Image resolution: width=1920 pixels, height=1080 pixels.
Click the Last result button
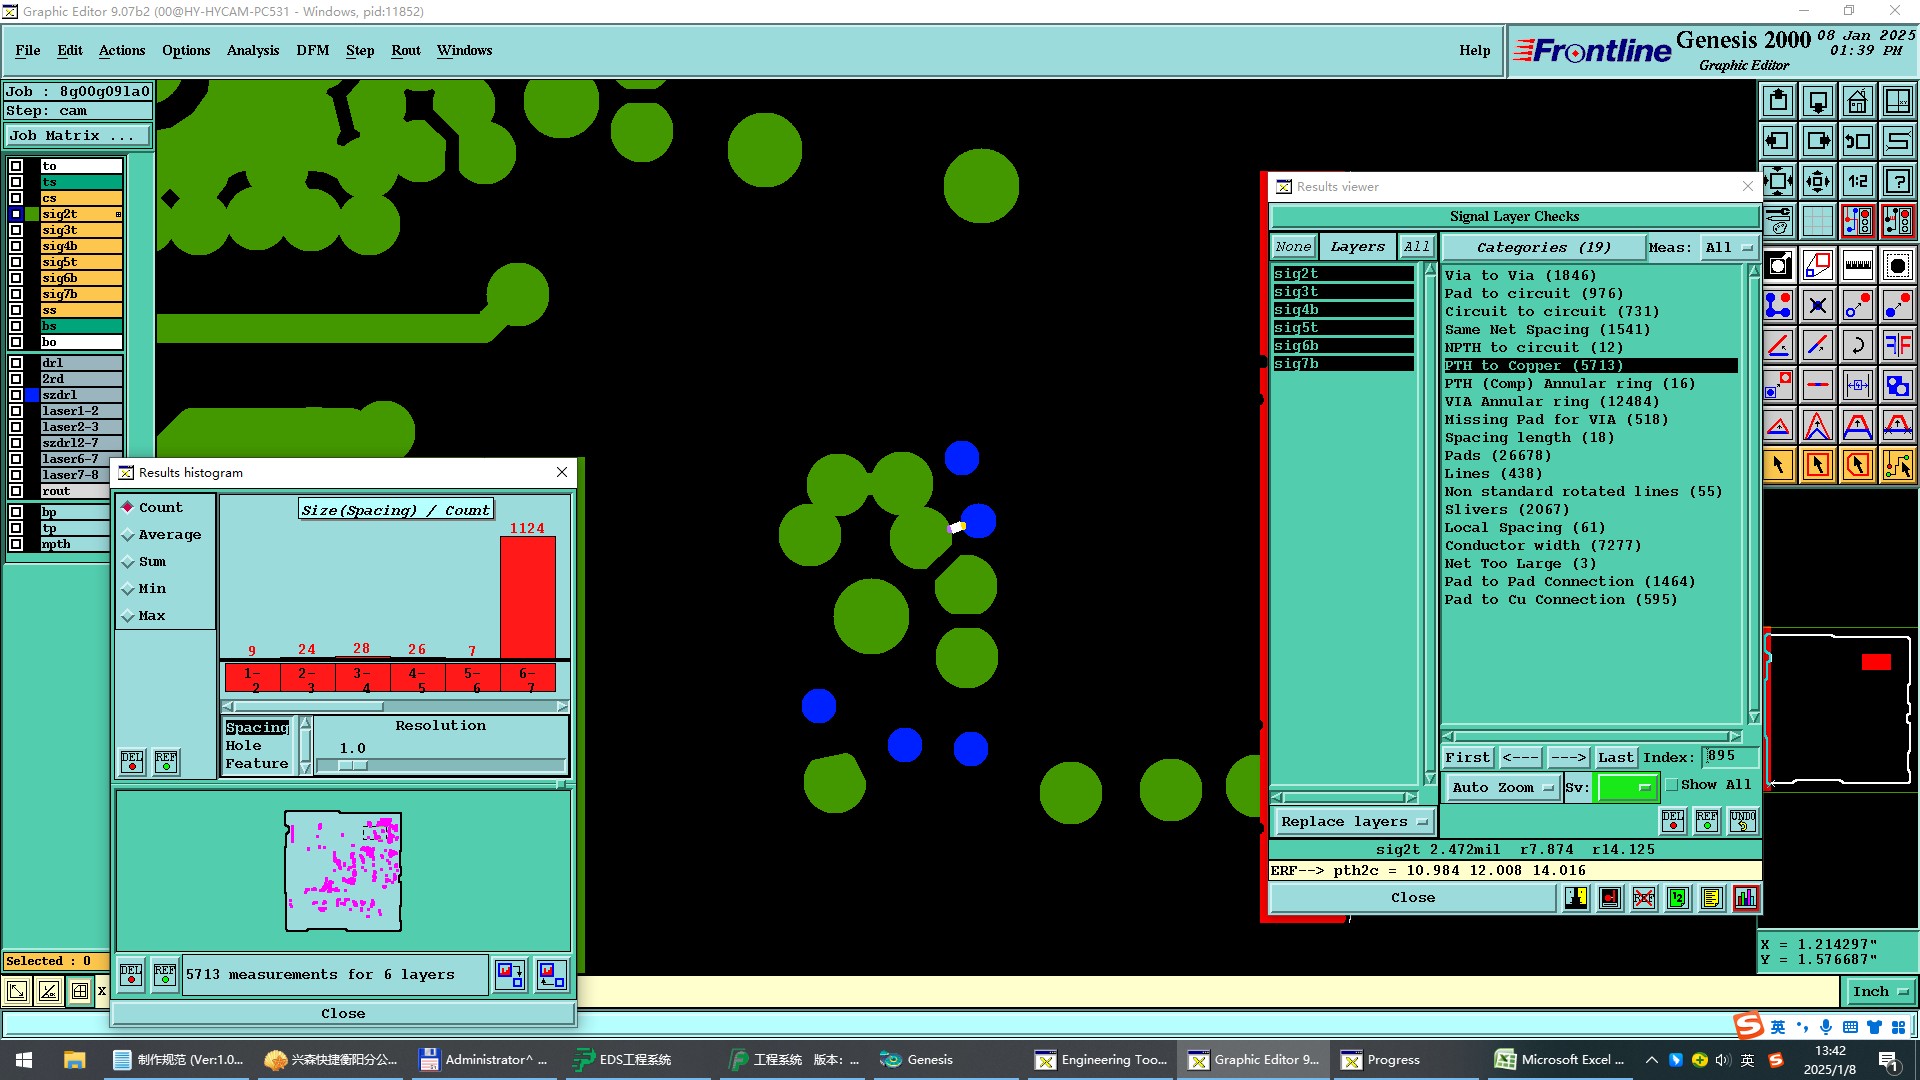[1615, 757]
